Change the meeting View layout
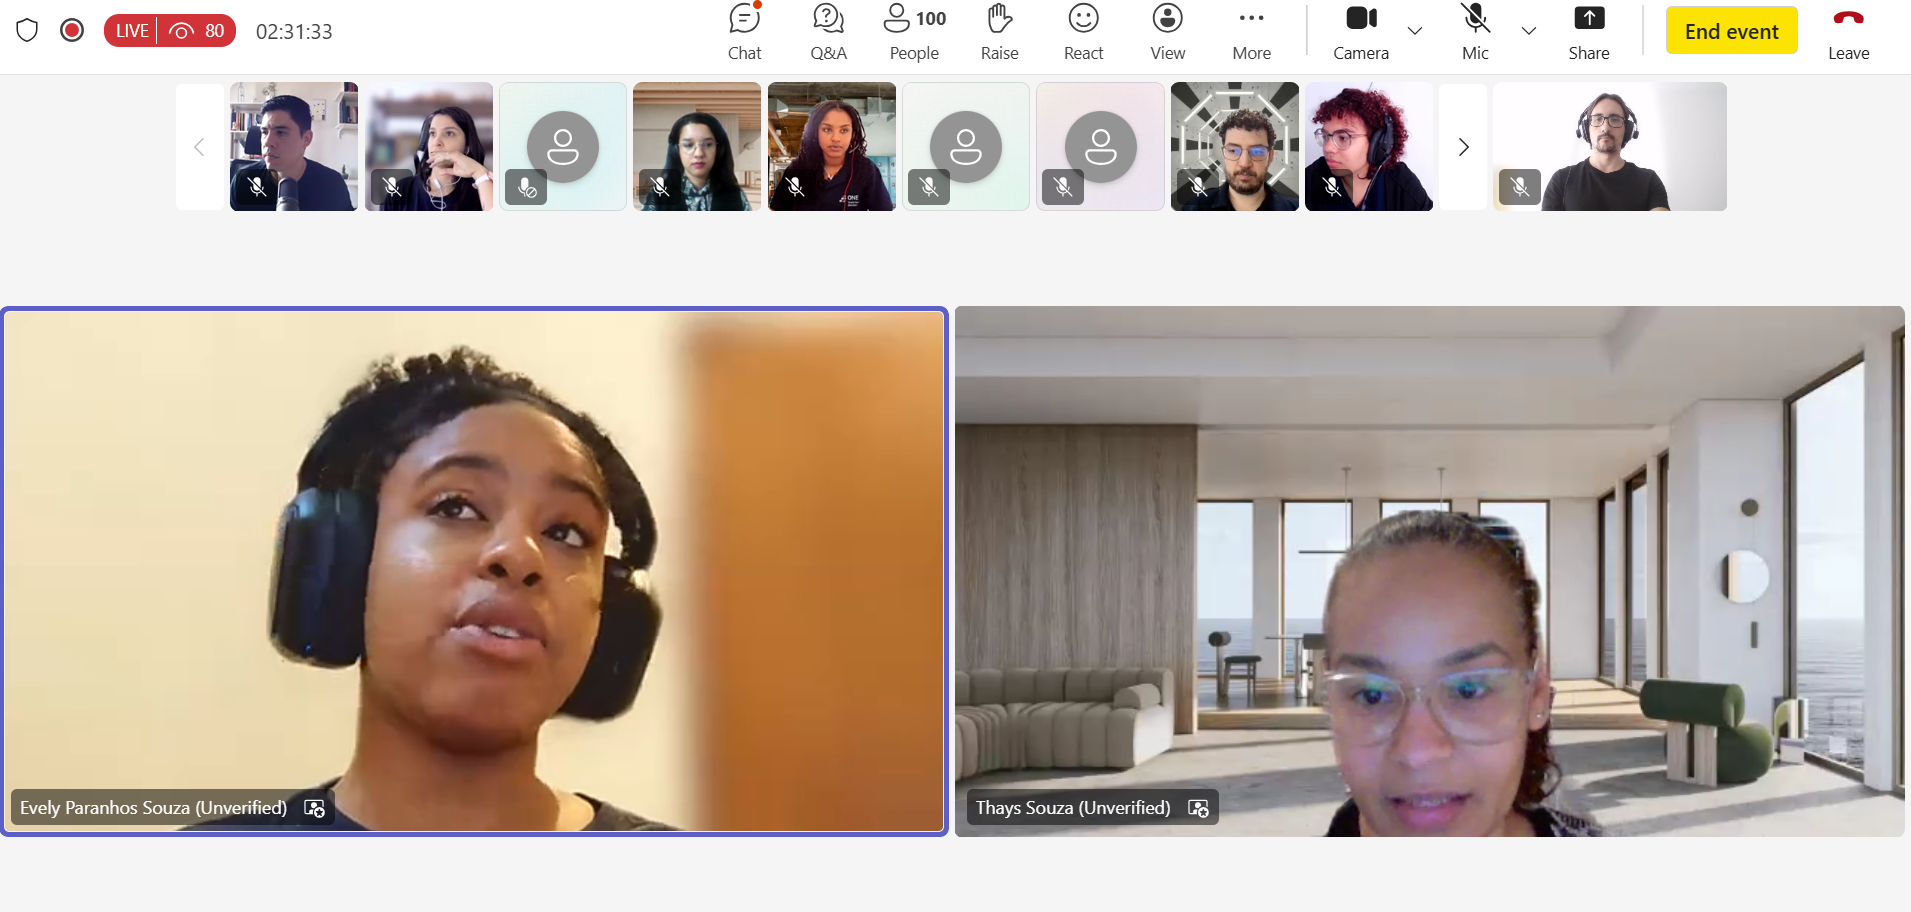The width and height of the screenshot is (1911, 912). coord(1167,32)
